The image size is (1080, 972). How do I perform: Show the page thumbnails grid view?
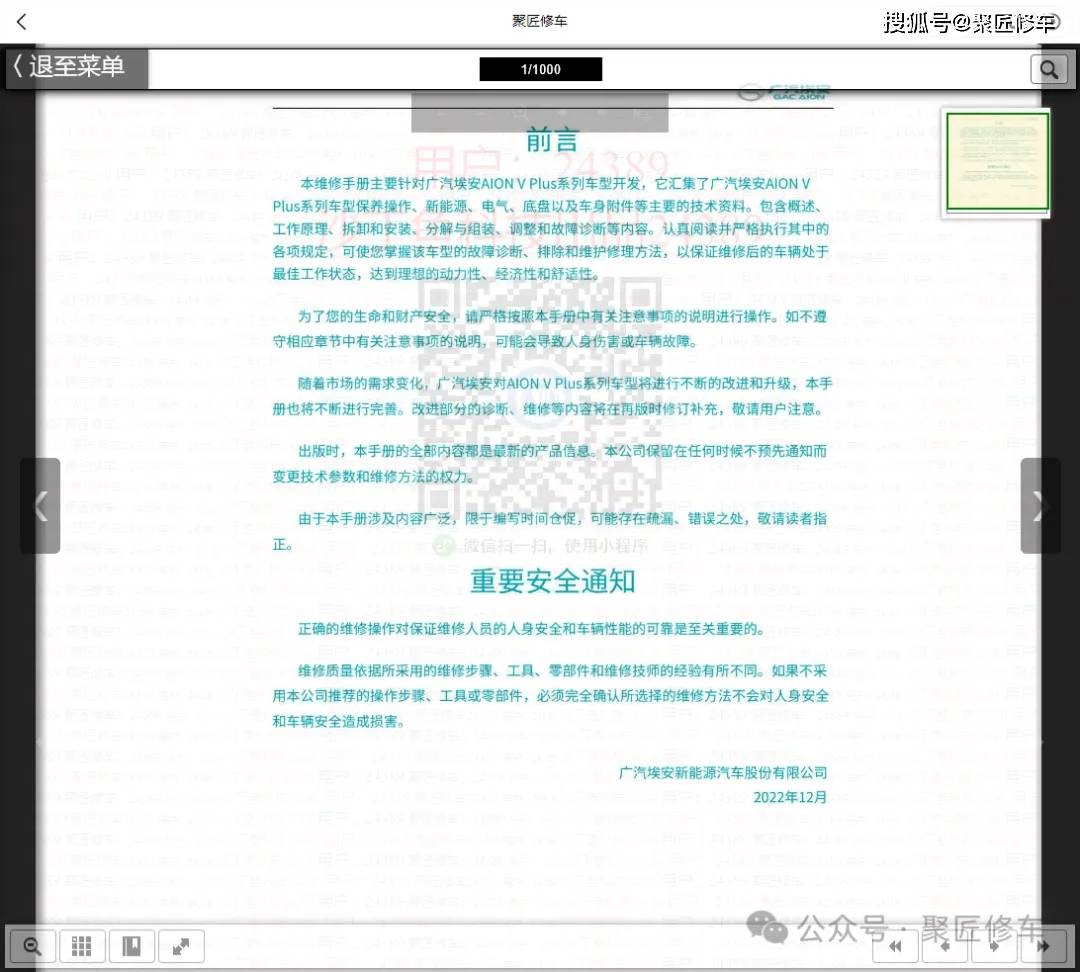[82, 946]
